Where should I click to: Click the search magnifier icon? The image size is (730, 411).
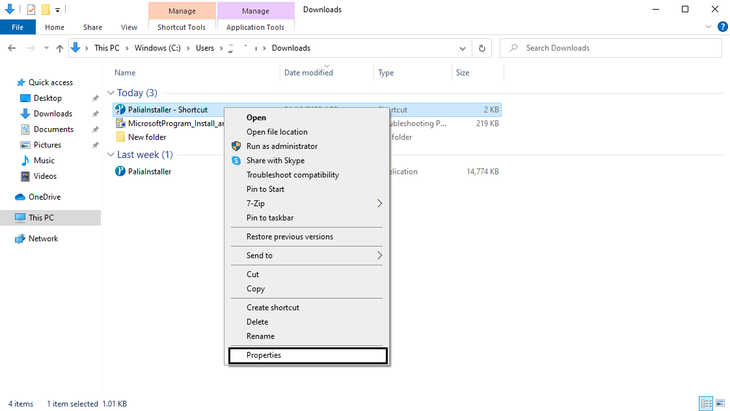point(514,48)
